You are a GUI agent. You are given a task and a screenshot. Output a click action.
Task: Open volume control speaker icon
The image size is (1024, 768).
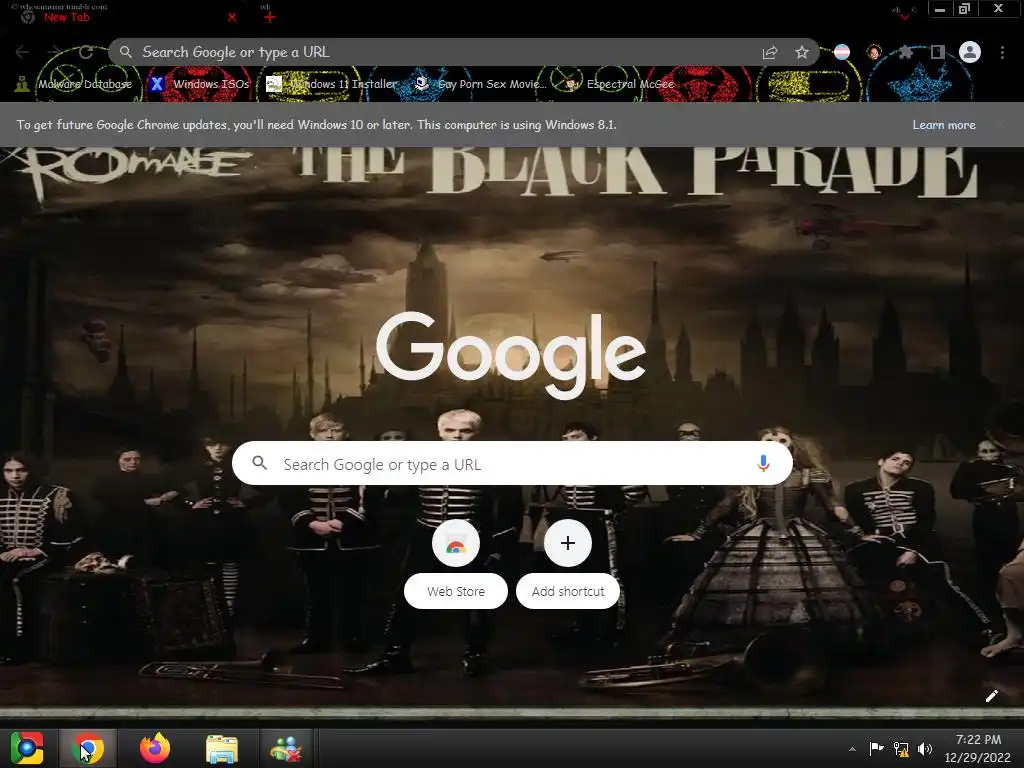point(925,749)
